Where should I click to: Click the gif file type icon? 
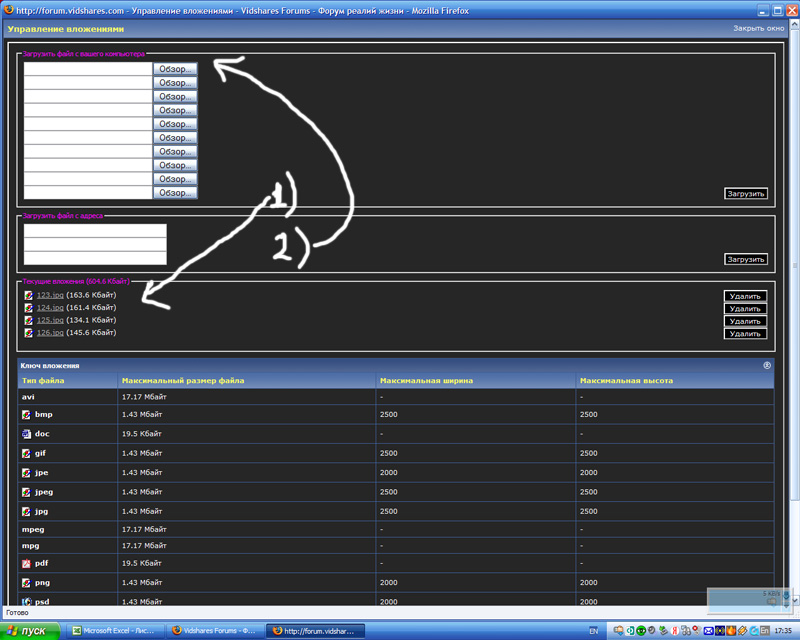(x=27, y=454)
